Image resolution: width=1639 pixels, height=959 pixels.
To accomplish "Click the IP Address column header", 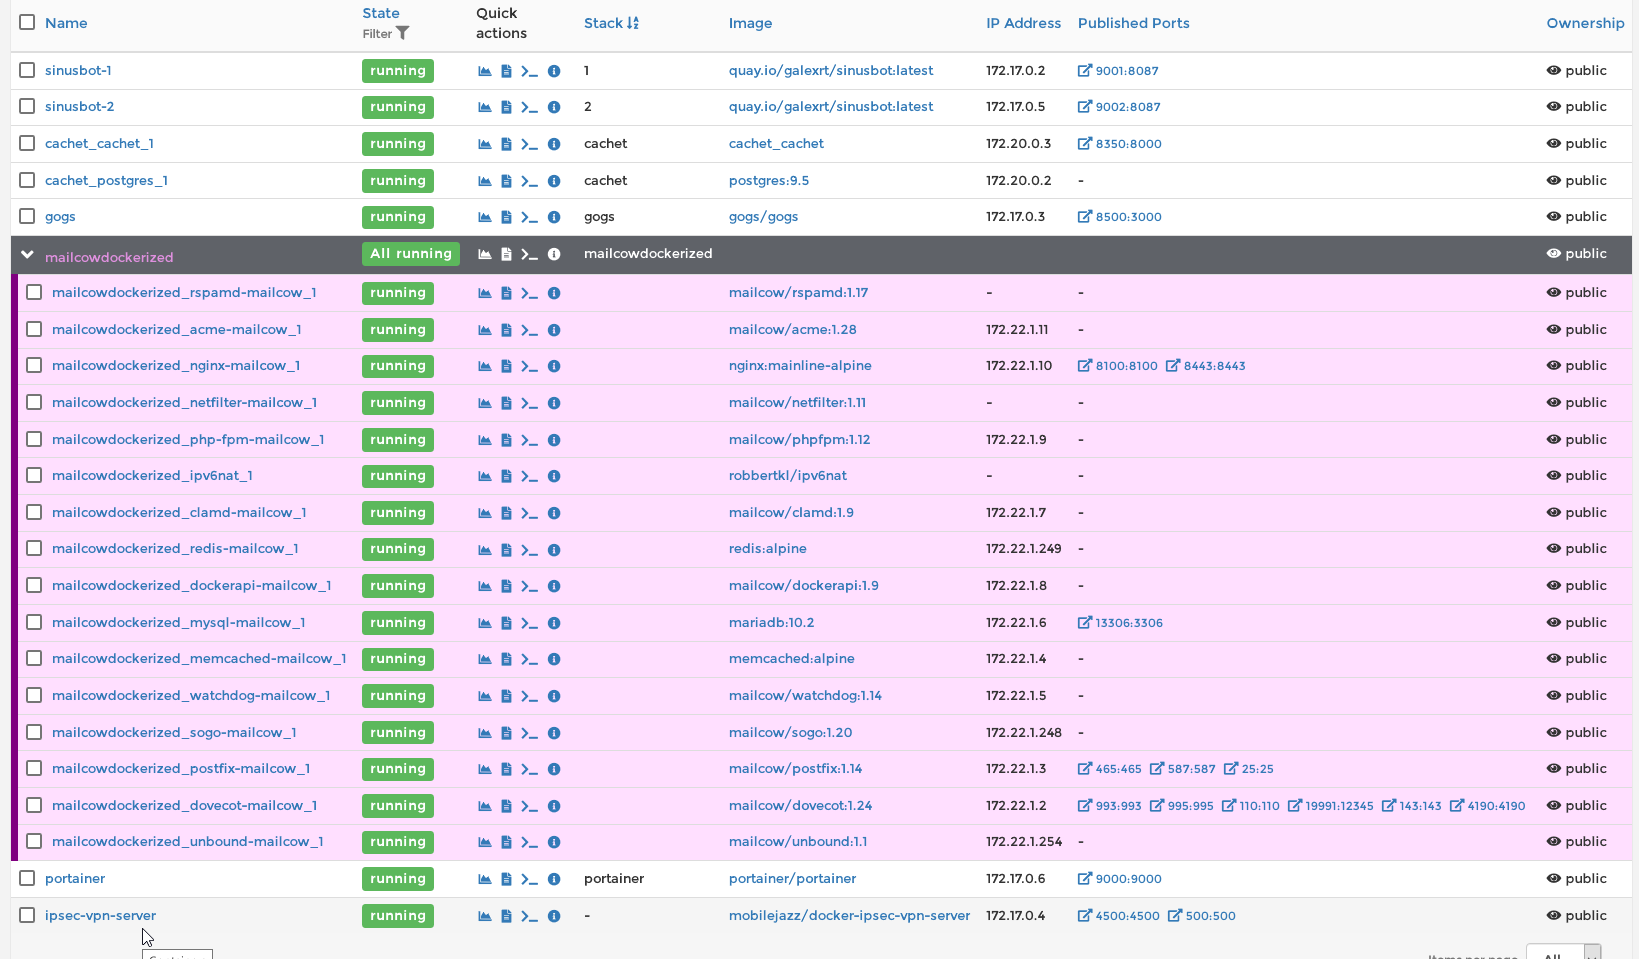I will (1023, 22).
